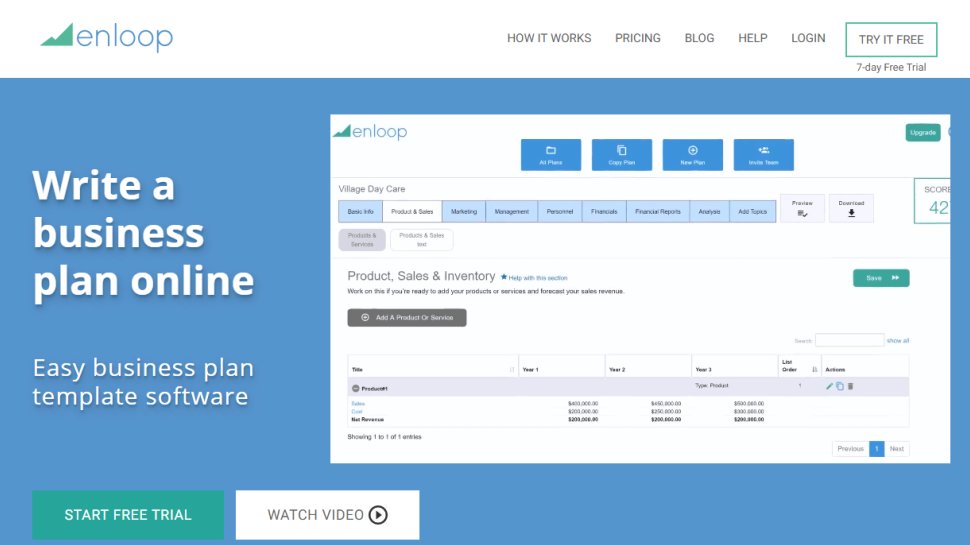Image resolution: width=970 pixels, height=545 pixels.
Task: Click the copy icon for Product#1
Action: [839, 386]
